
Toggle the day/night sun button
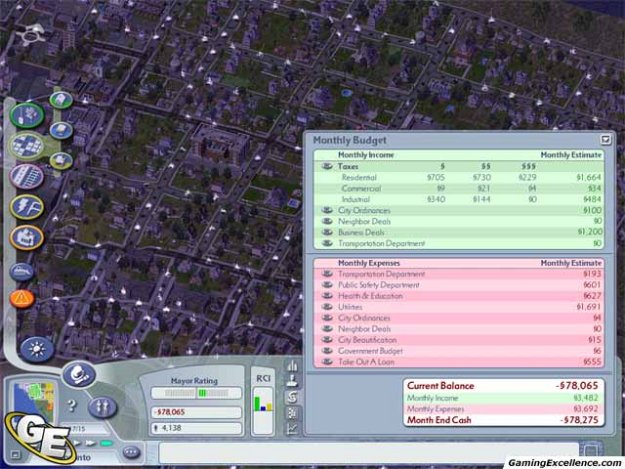37,349
